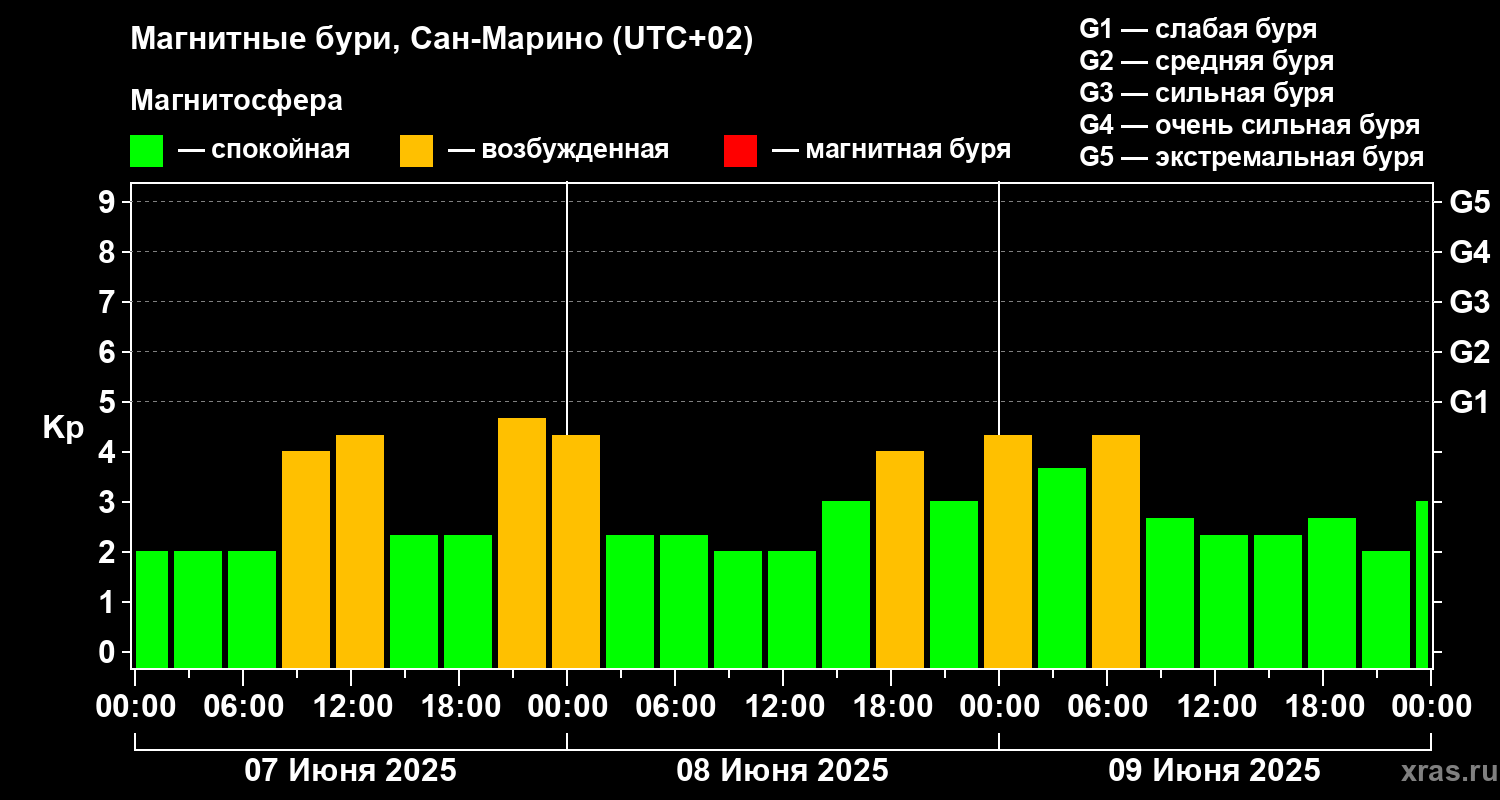The height and width of the screenshot is (800, 1500).
Task: Select the green bar above 12:00 on 08 Июня
Action: coord(792,610)
